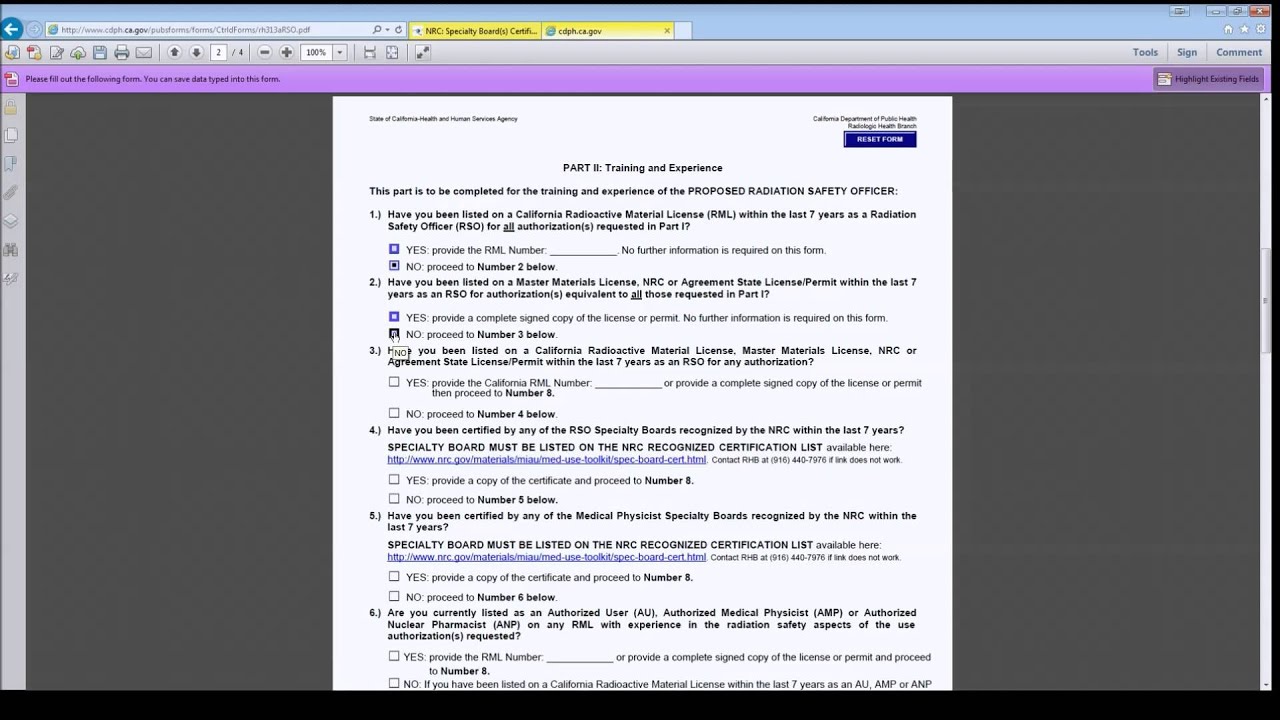Save the PDF with the floppy disk icon

100,52
